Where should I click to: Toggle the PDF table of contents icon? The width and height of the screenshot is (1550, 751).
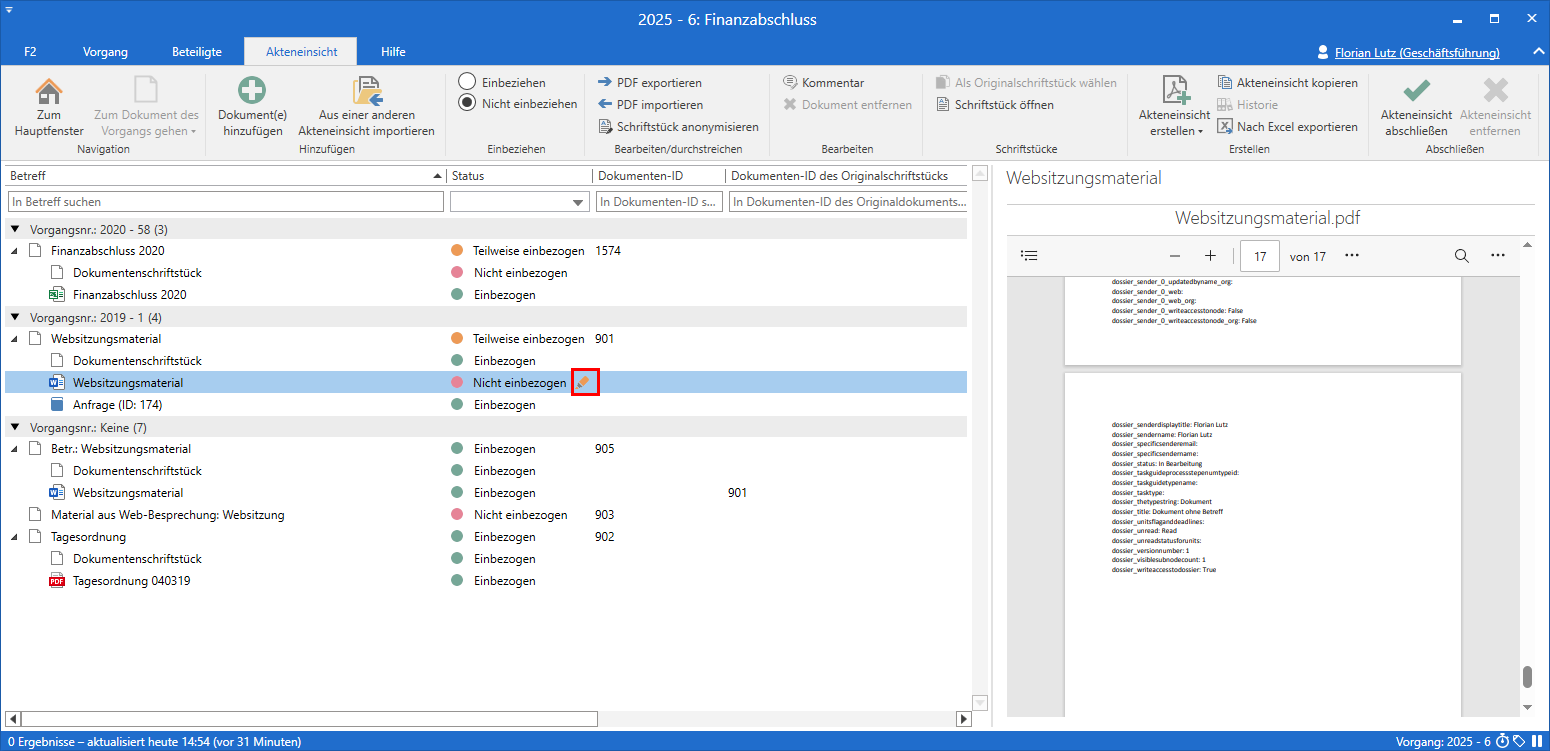1029,256
